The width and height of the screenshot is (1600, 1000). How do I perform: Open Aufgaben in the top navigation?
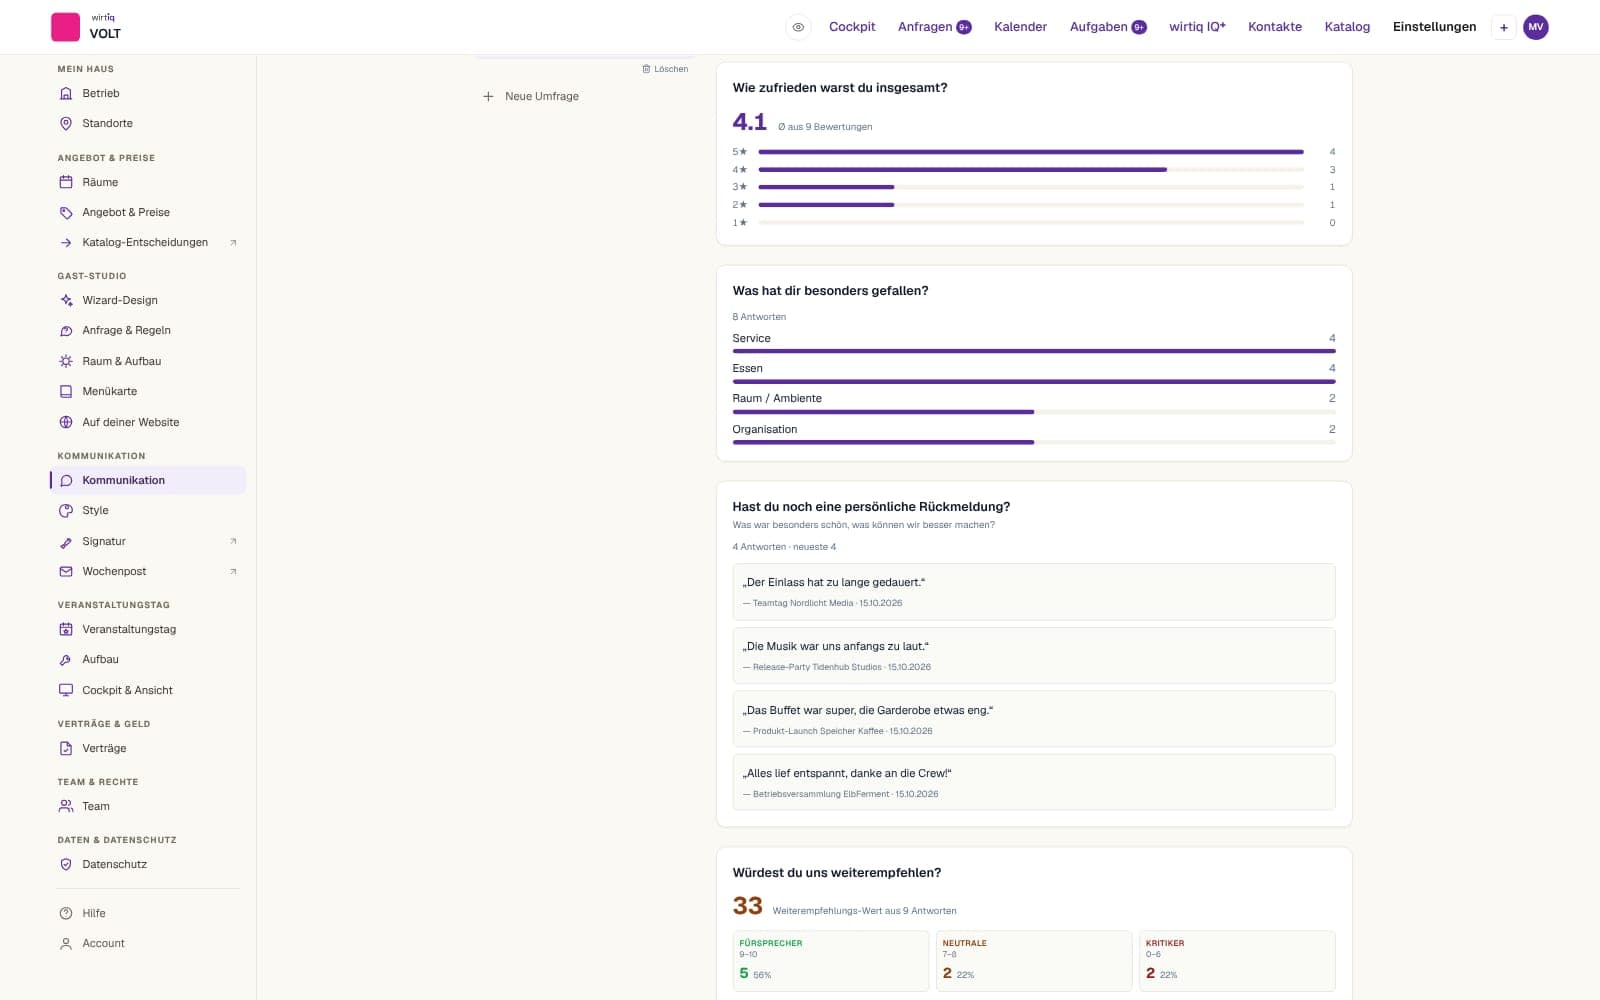(x=1108, y=27)
